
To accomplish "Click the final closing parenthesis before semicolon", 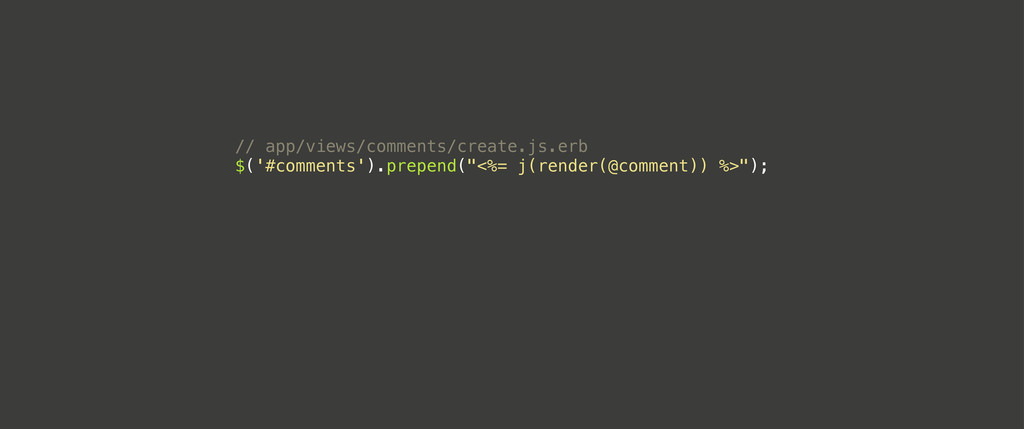I will click(x=754, y=166).
